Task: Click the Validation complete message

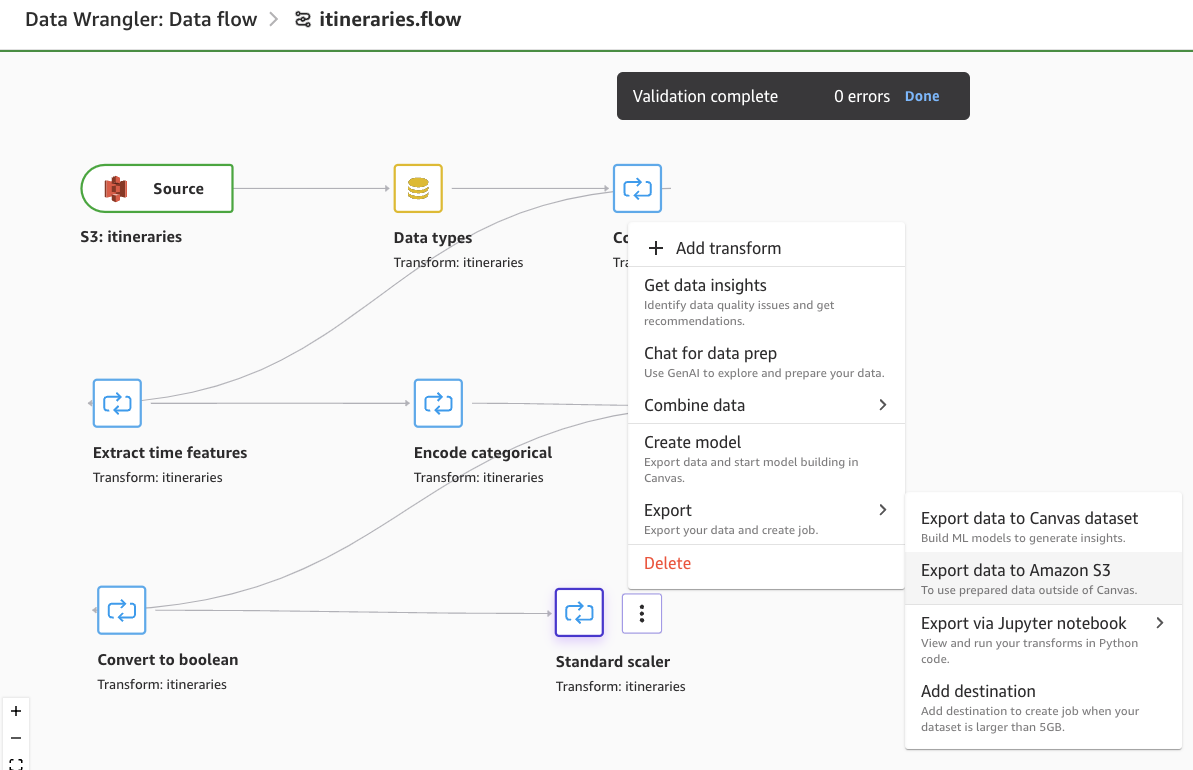Action: coord(705,97)
